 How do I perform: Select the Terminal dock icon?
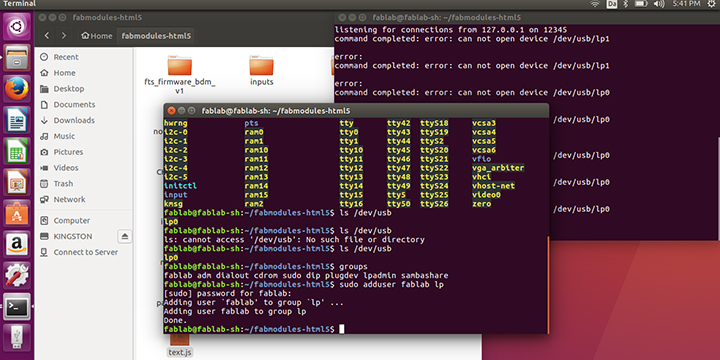[17, 307]
